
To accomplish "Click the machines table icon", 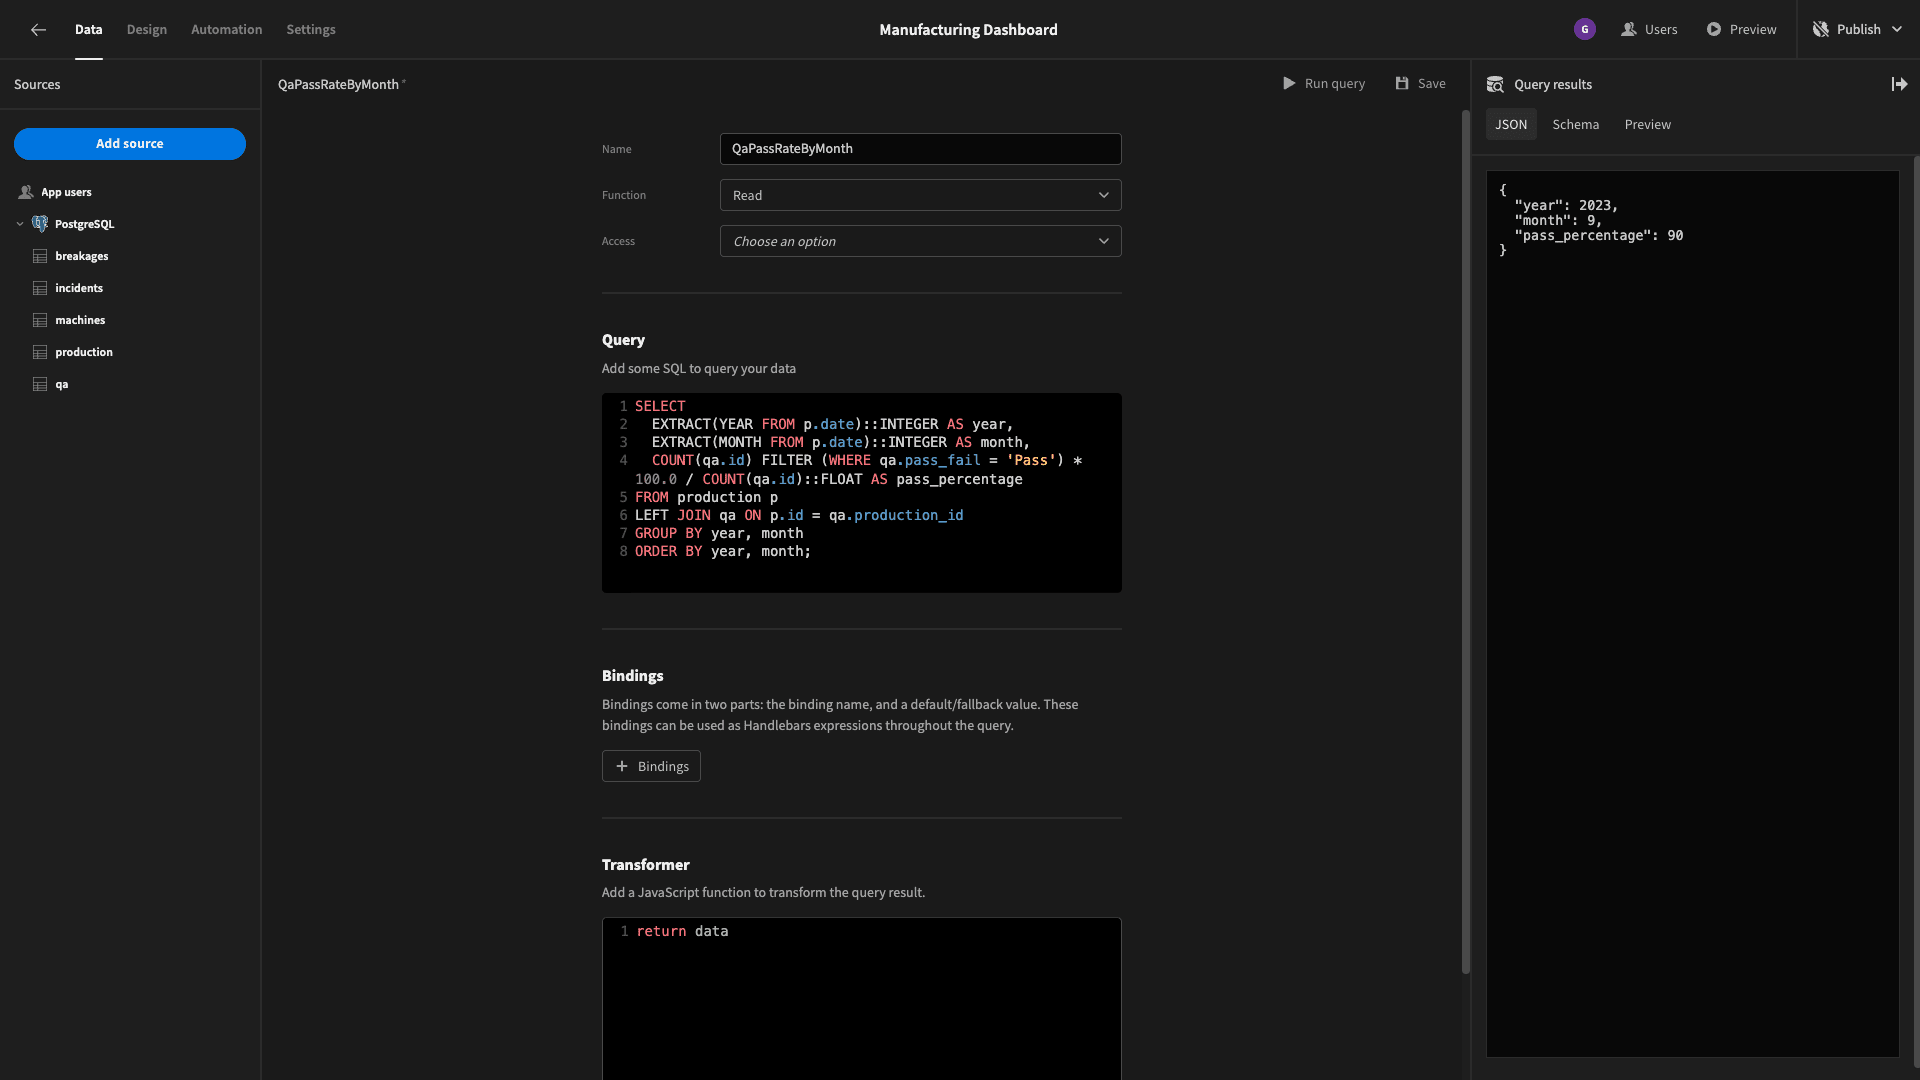I will coord(40,320).
